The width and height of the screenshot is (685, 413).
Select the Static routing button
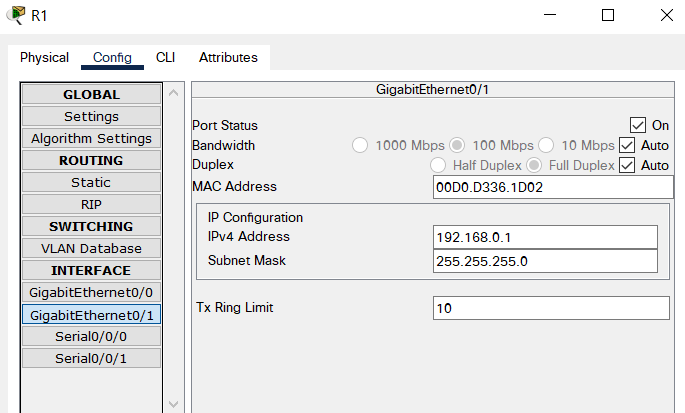pos(91,182)
